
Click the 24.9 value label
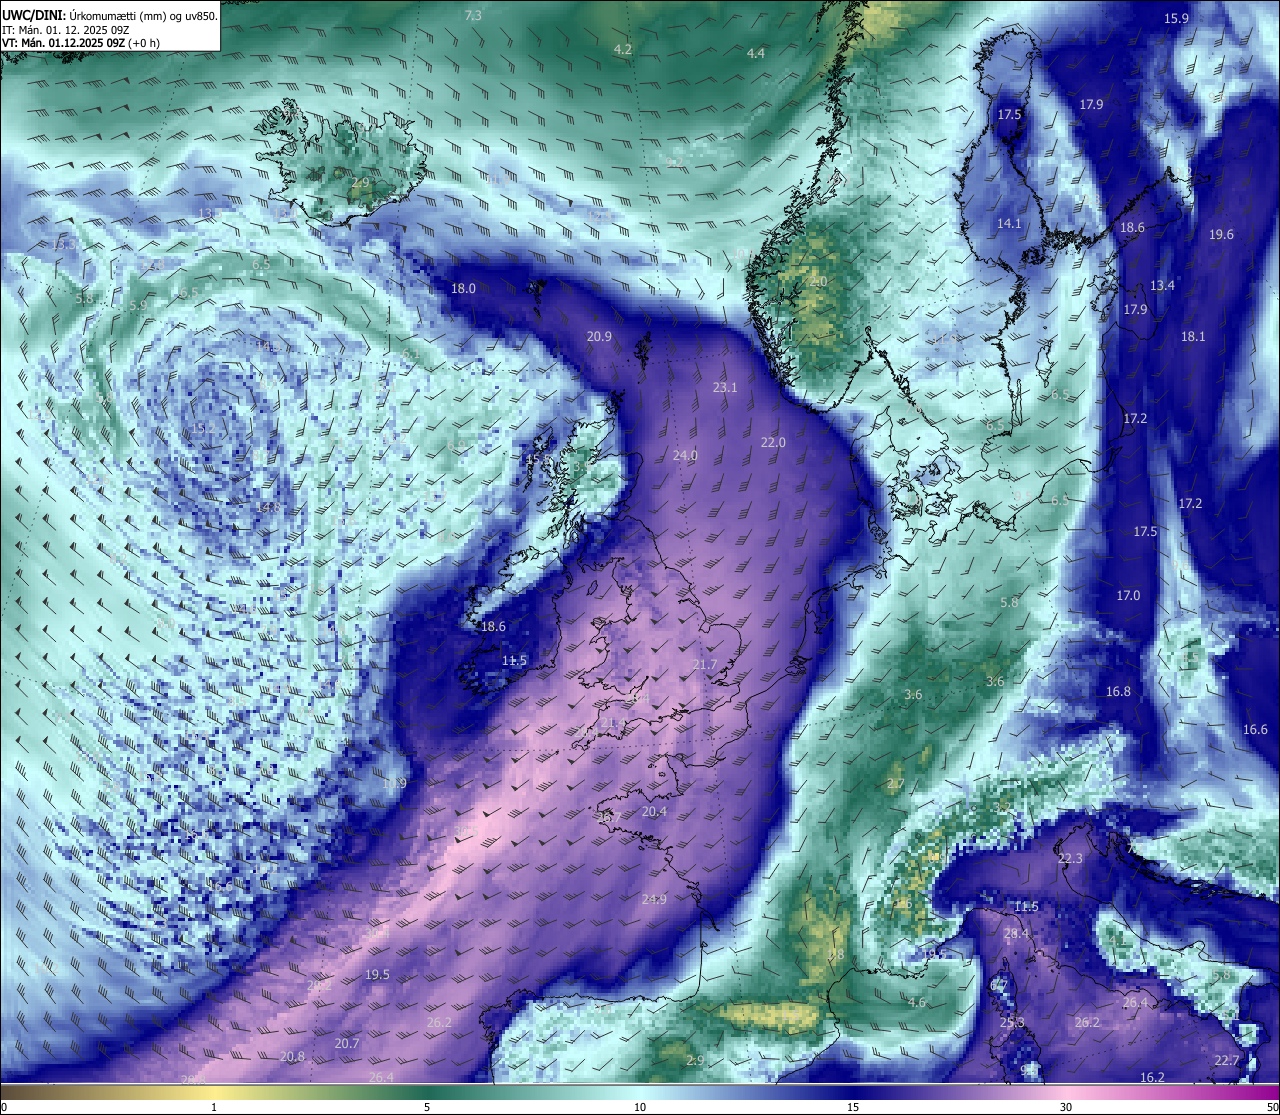(654, 899)
